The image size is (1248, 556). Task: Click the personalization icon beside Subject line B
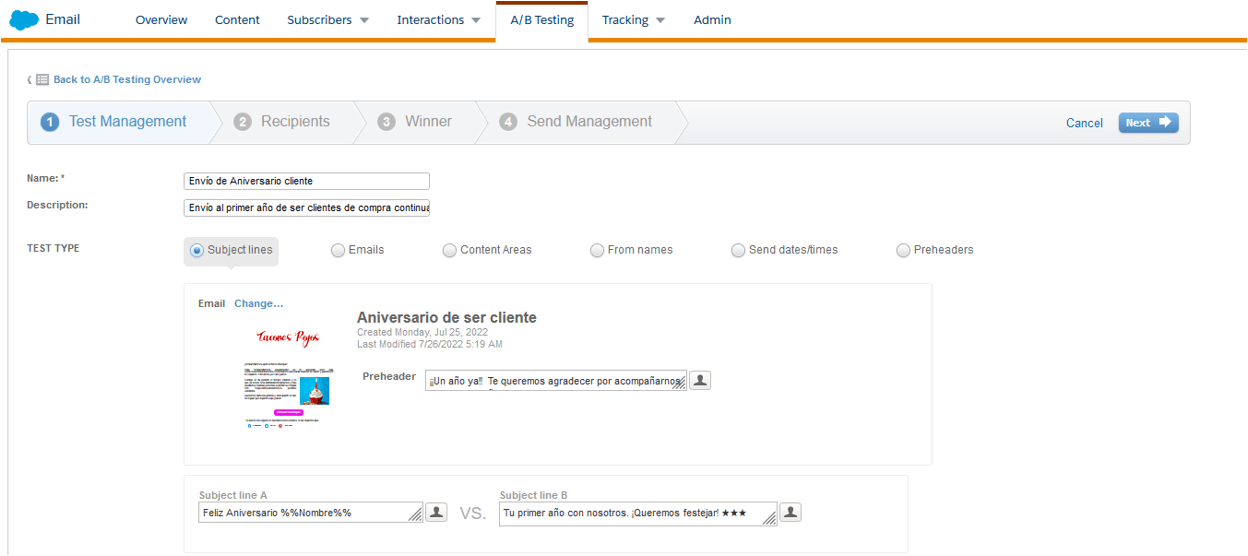click(x=790, y=512)
